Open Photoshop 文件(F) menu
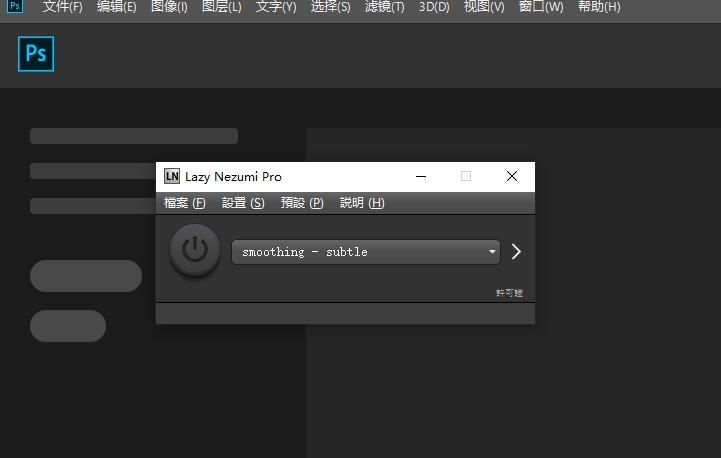Viewport: 721px width, 458px height. (63, 7)
